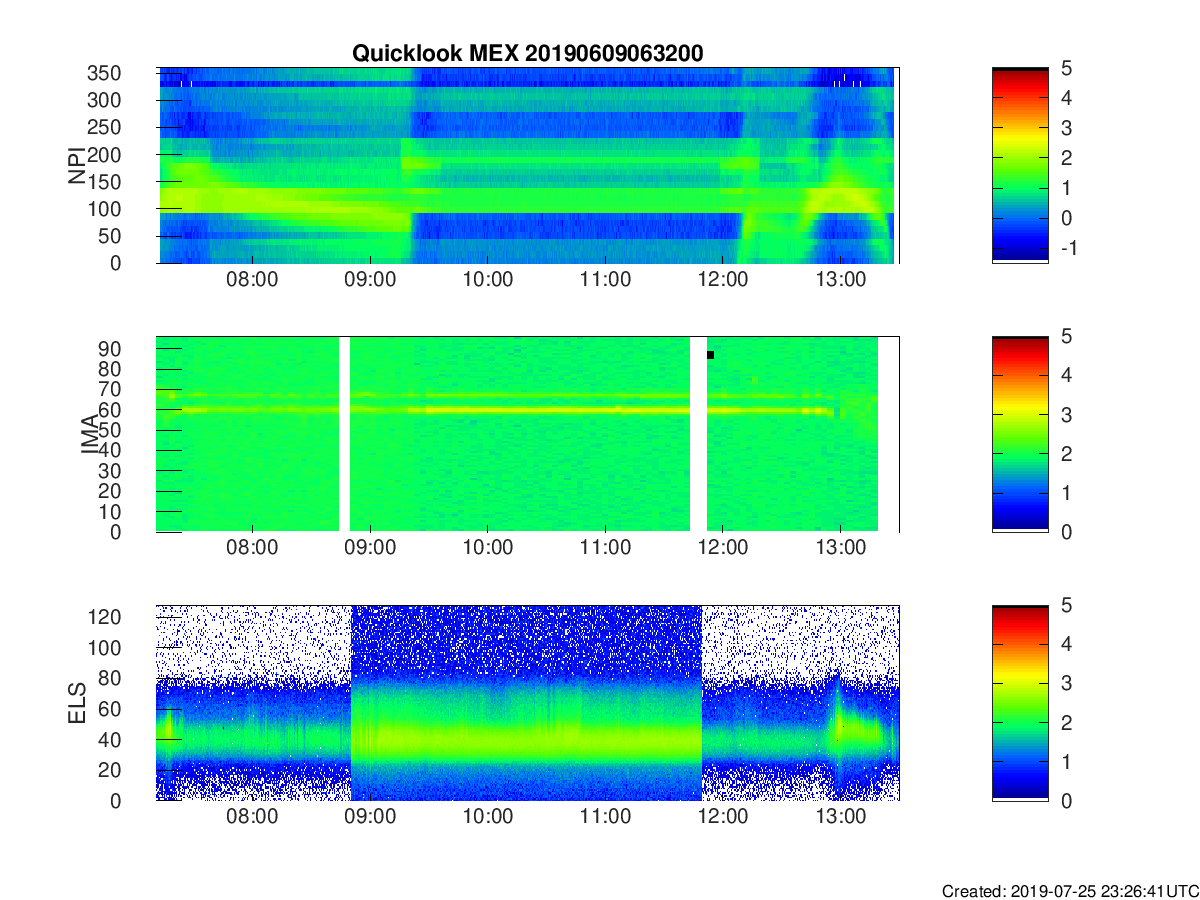The width and height of the screenshot is (1200, 900).
Task: Select the Created 2019-07-25 23:26:41UTC timestamp
Action: tap(1070, 891)
